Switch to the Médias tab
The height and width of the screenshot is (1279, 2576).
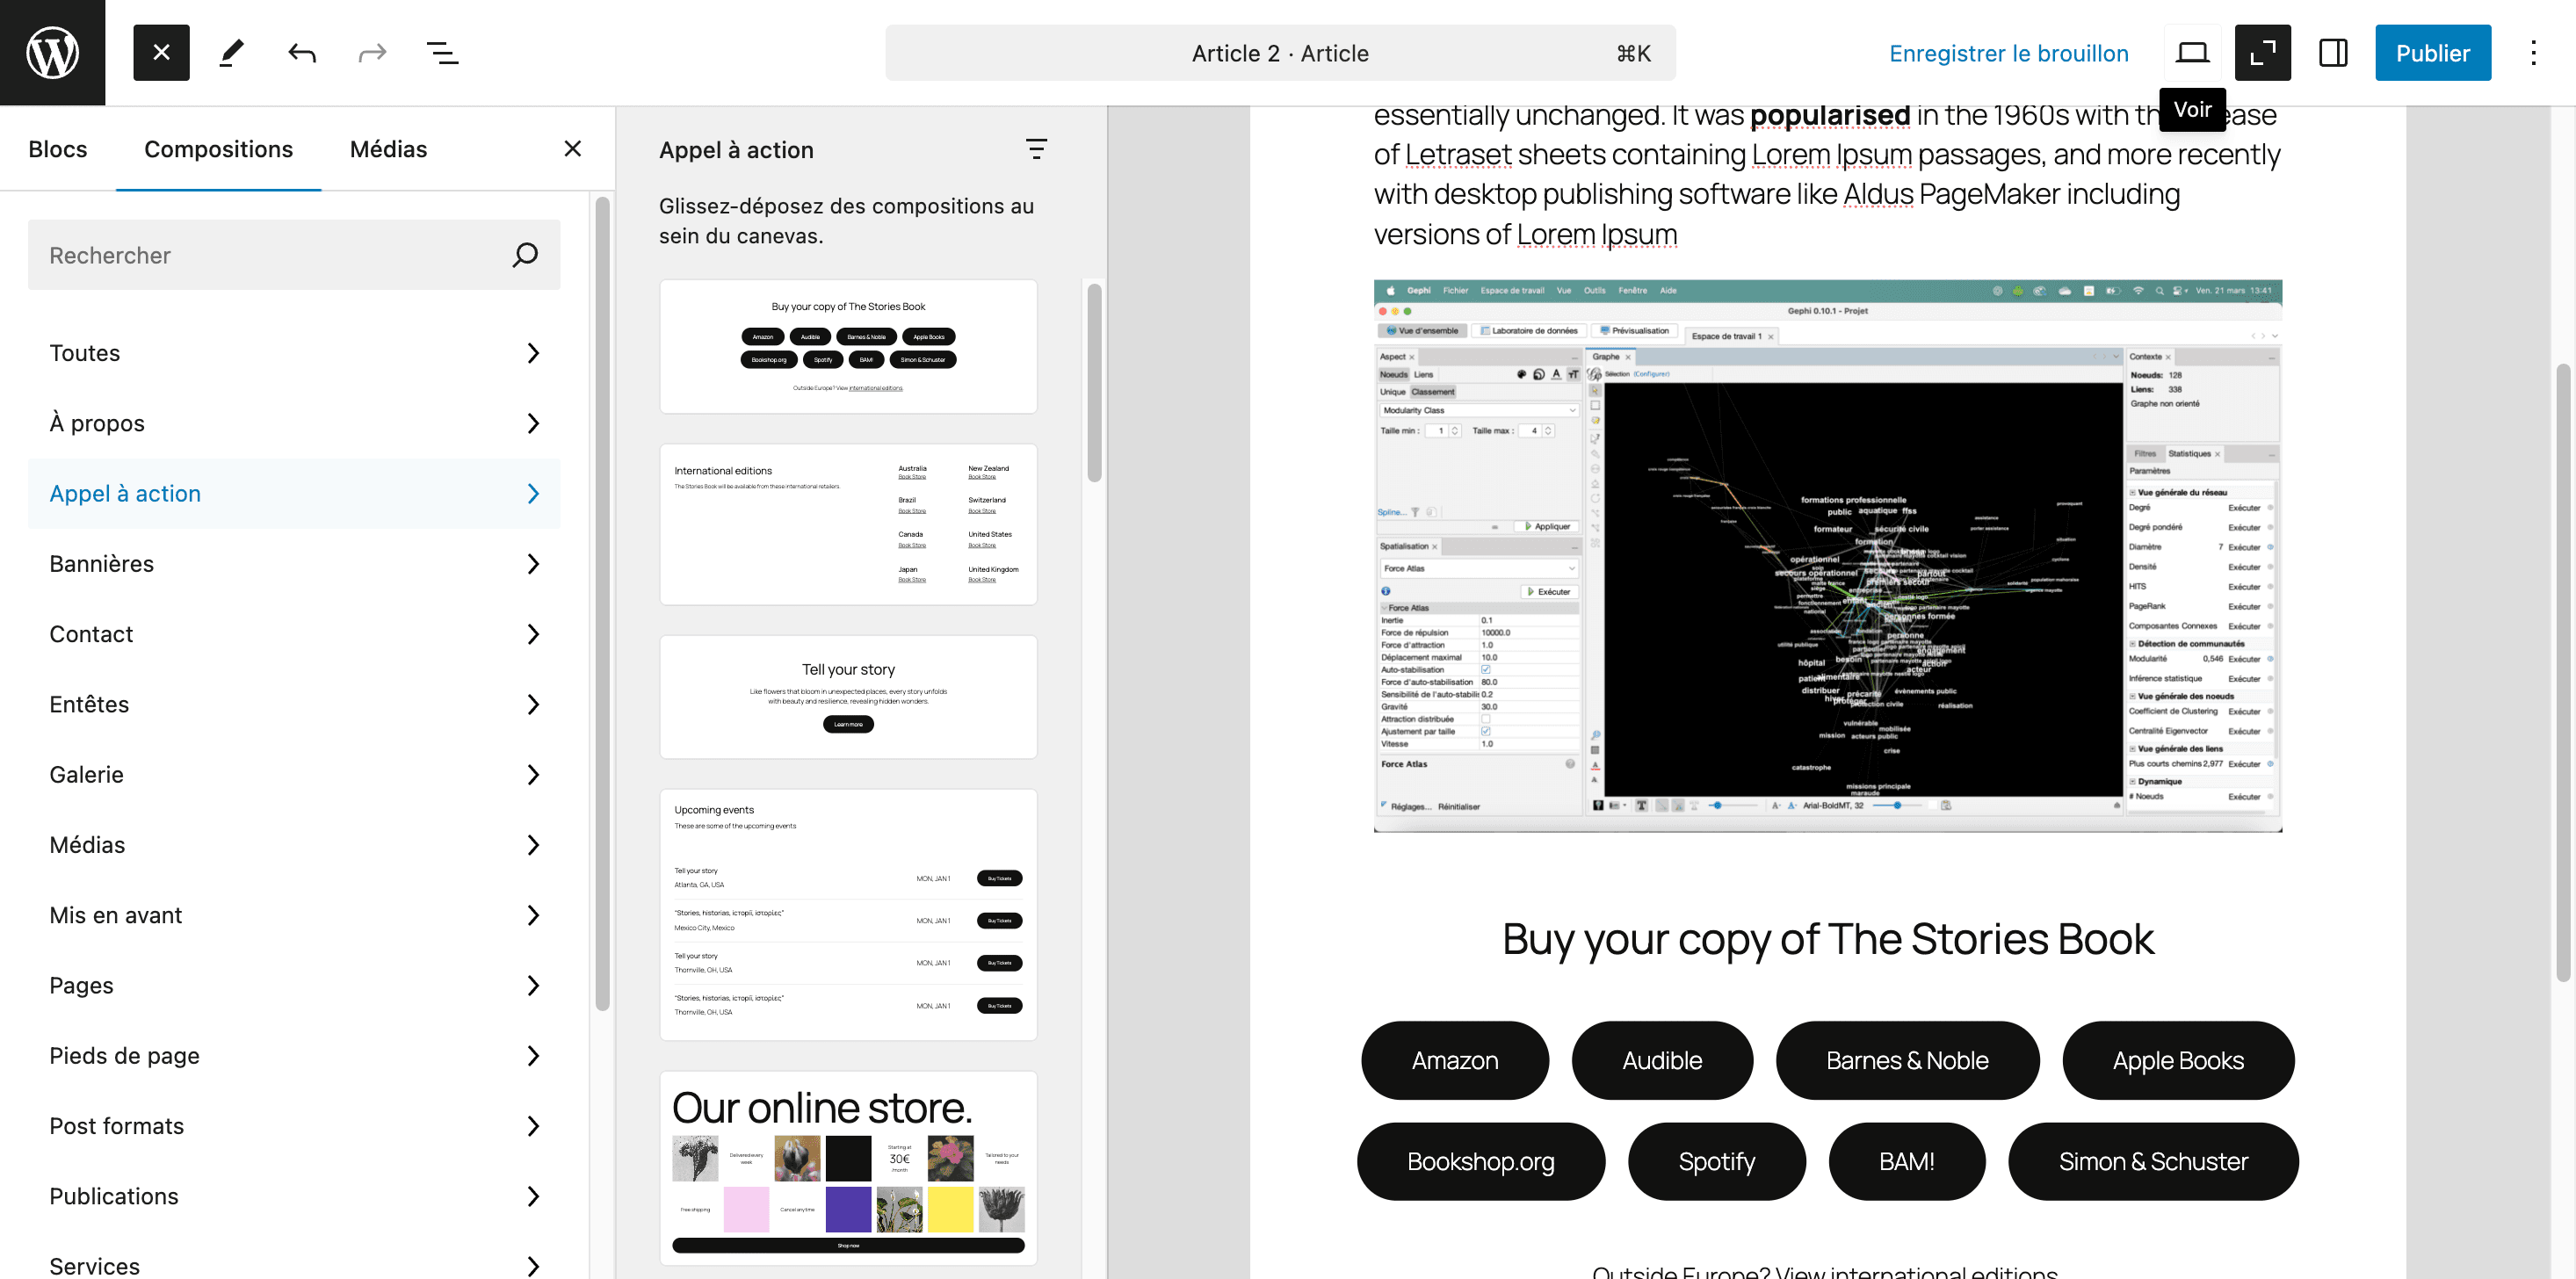click(x=388, y=149)
